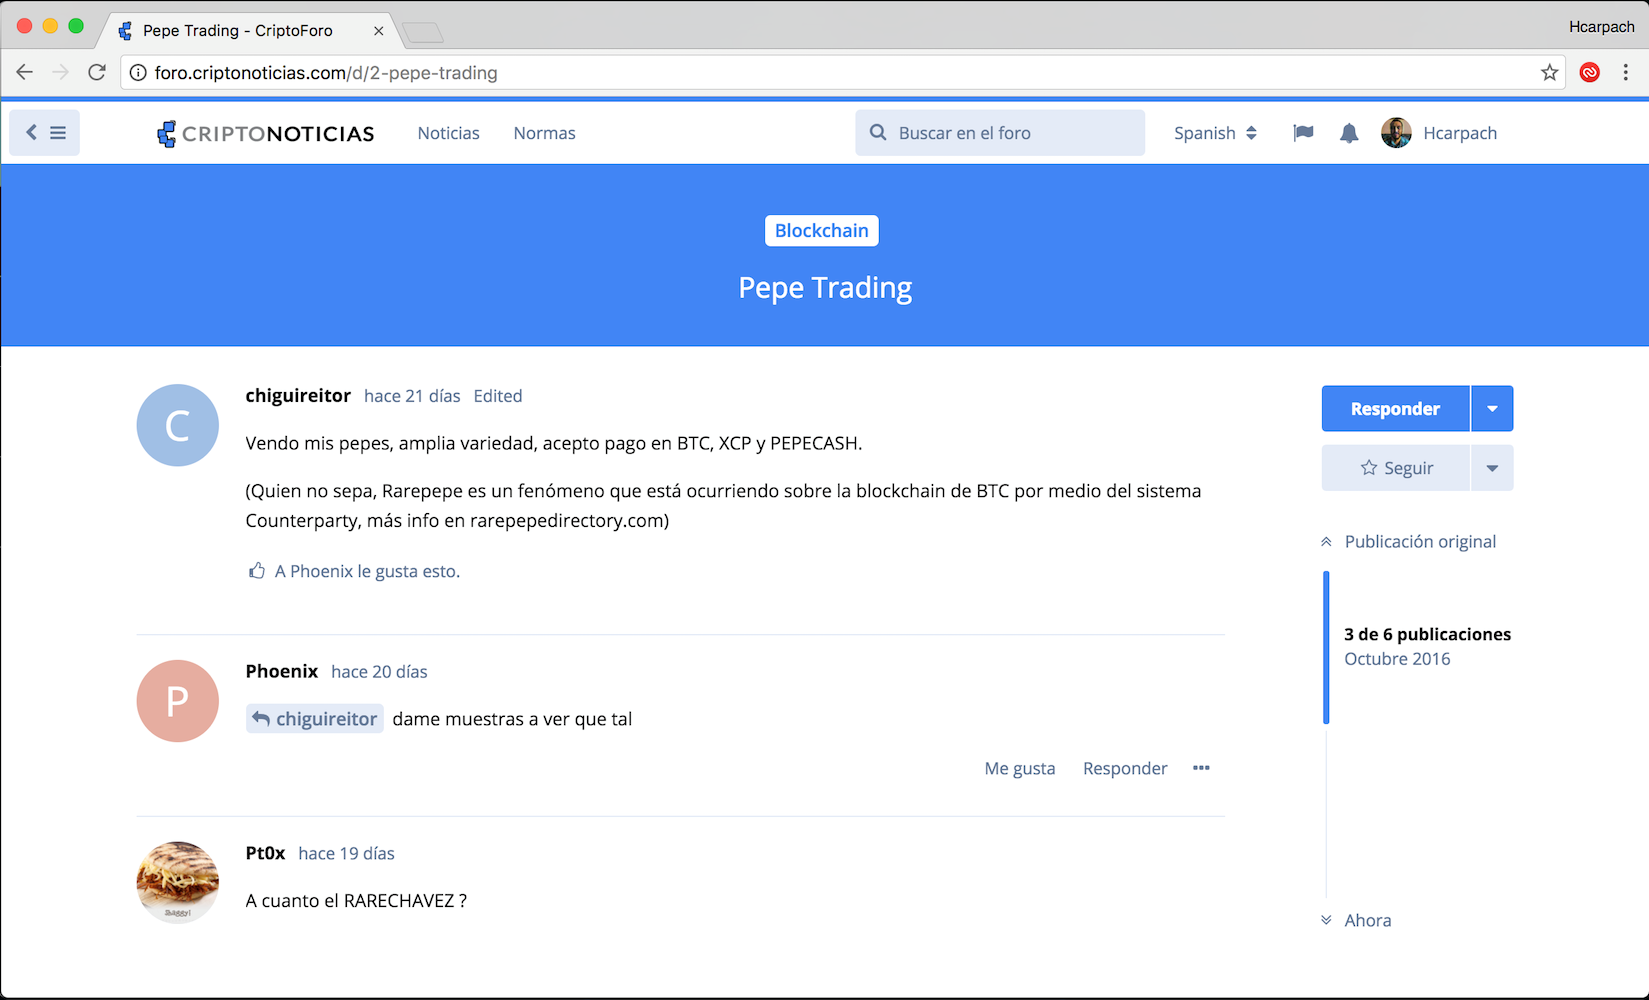The image size is (1649, 1000).
Task: Jump to Publicación original in scrubber
Action: [1419, 542]
